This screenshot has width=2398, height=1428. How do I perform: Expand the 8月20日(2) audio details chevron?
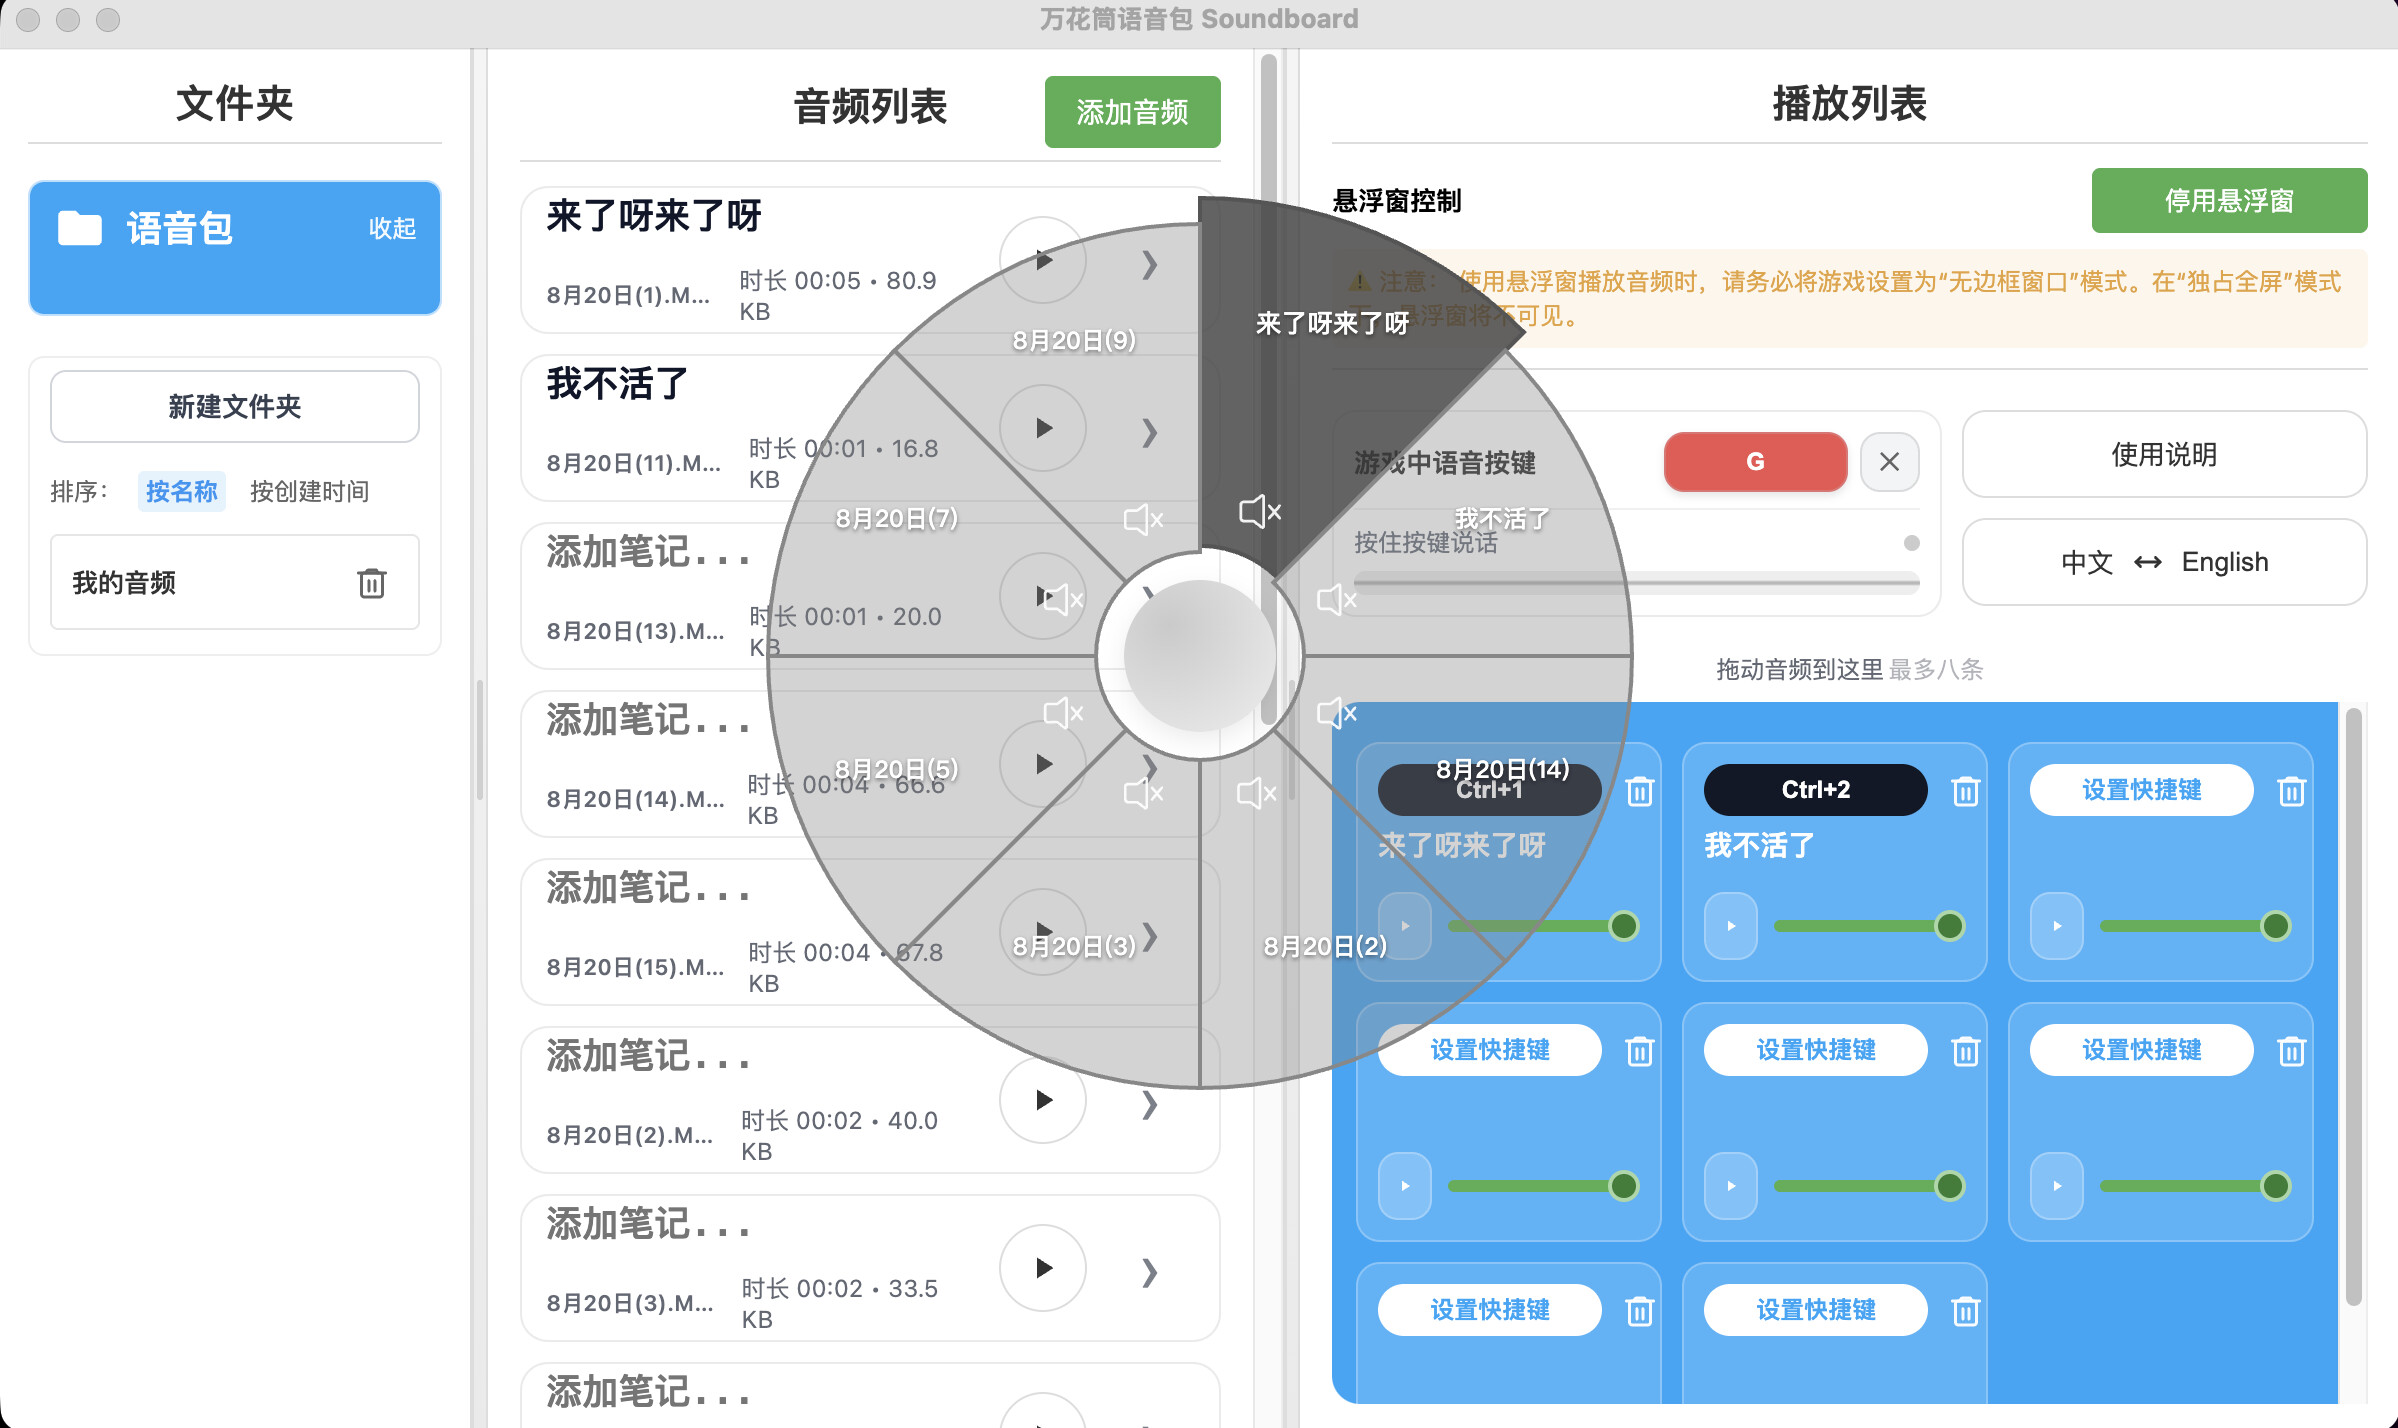click(1149, 1105)
